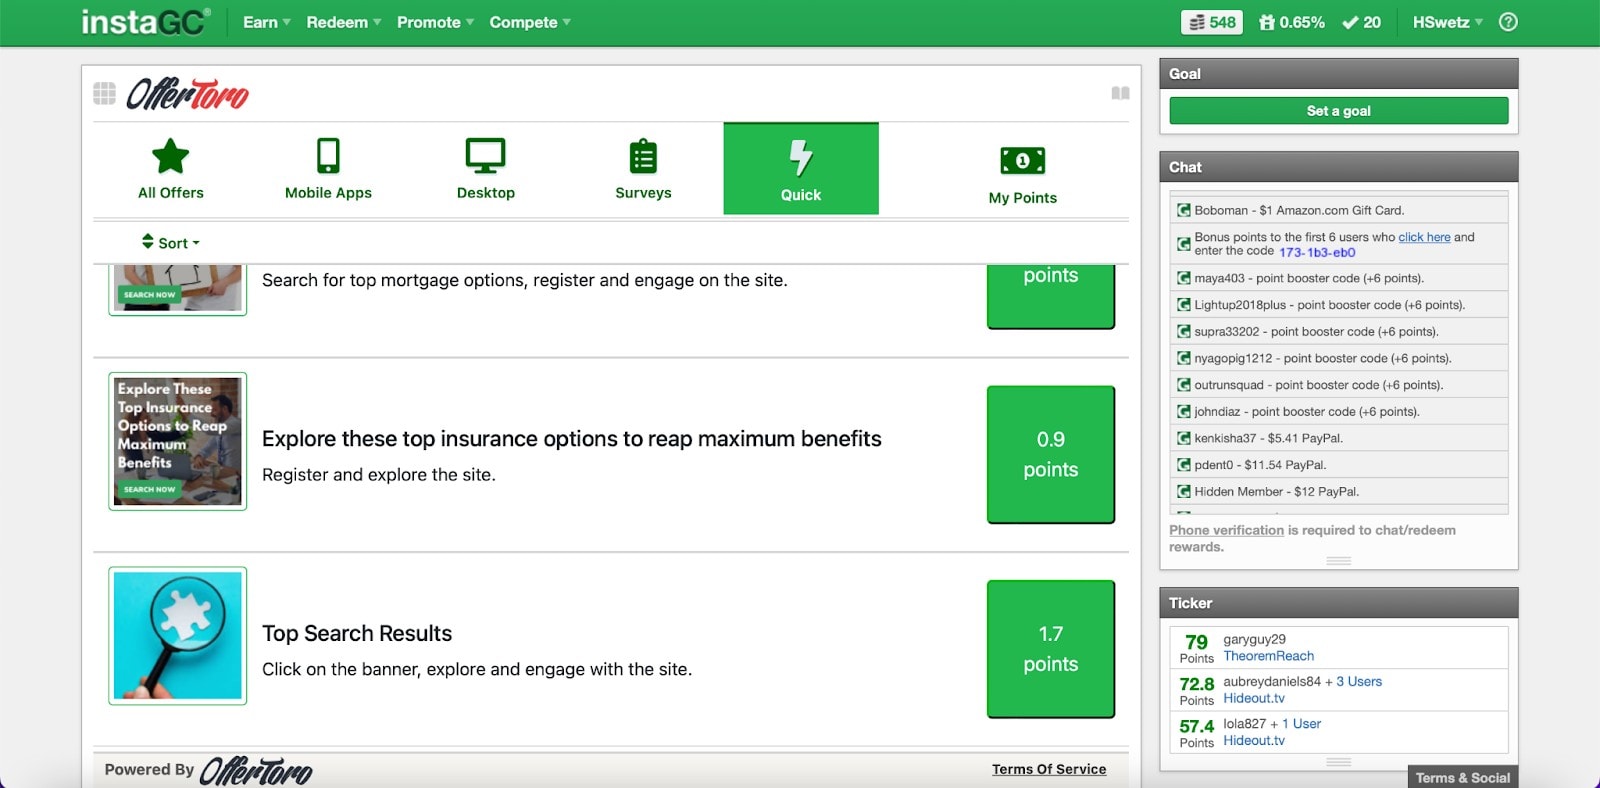Click the 1.7 points offer button
The image size is (1600, 788).
click(x=1050, y=649)
